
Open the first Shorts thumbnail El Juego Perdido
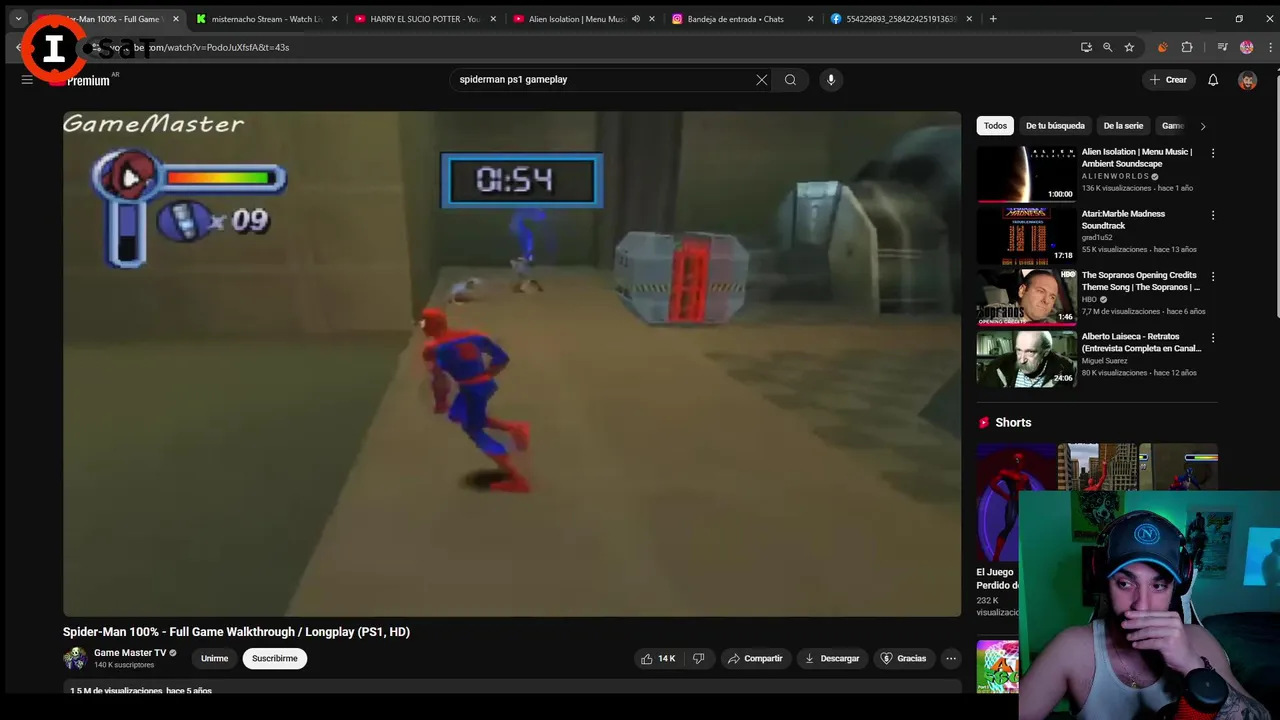[x=1015, y=503]
